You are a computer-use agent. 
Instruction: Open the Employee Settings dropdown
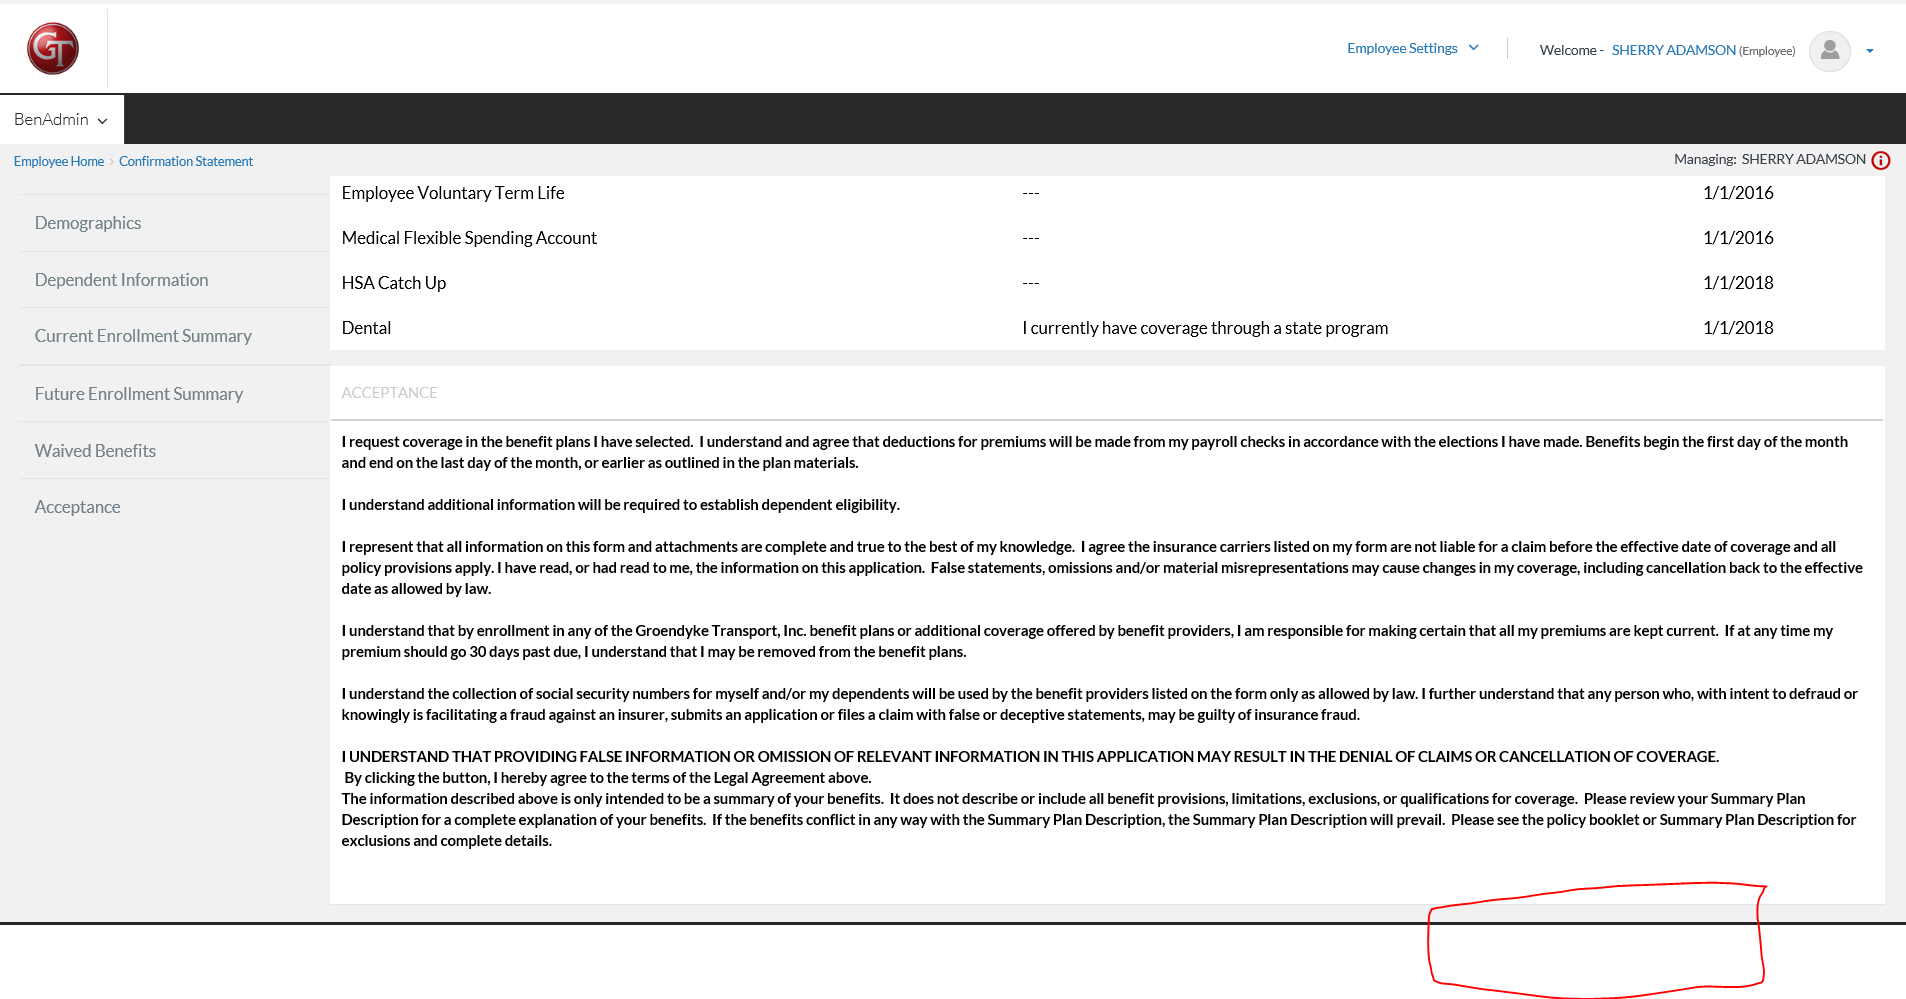[1411, 48]
